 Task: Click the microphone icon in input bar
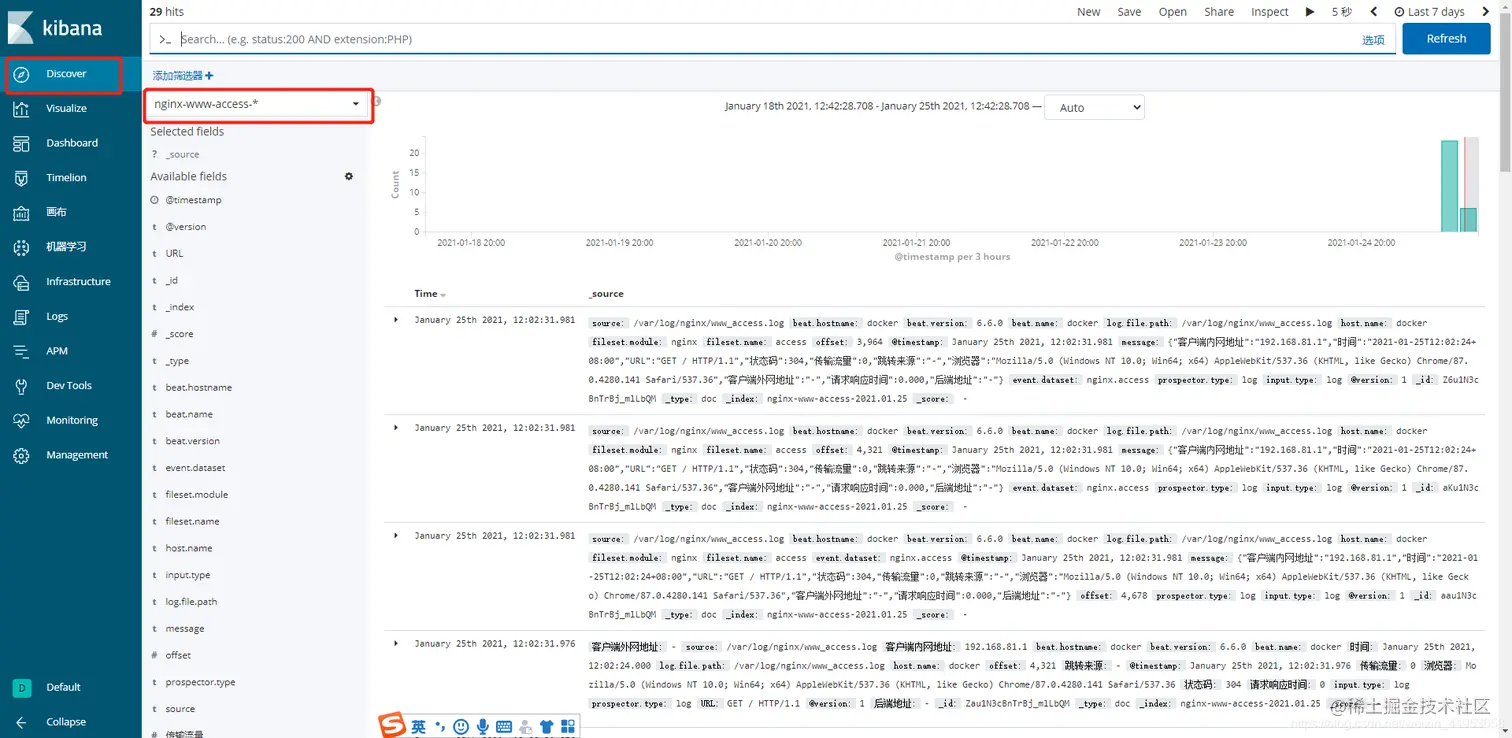click(x=483, y=726)
